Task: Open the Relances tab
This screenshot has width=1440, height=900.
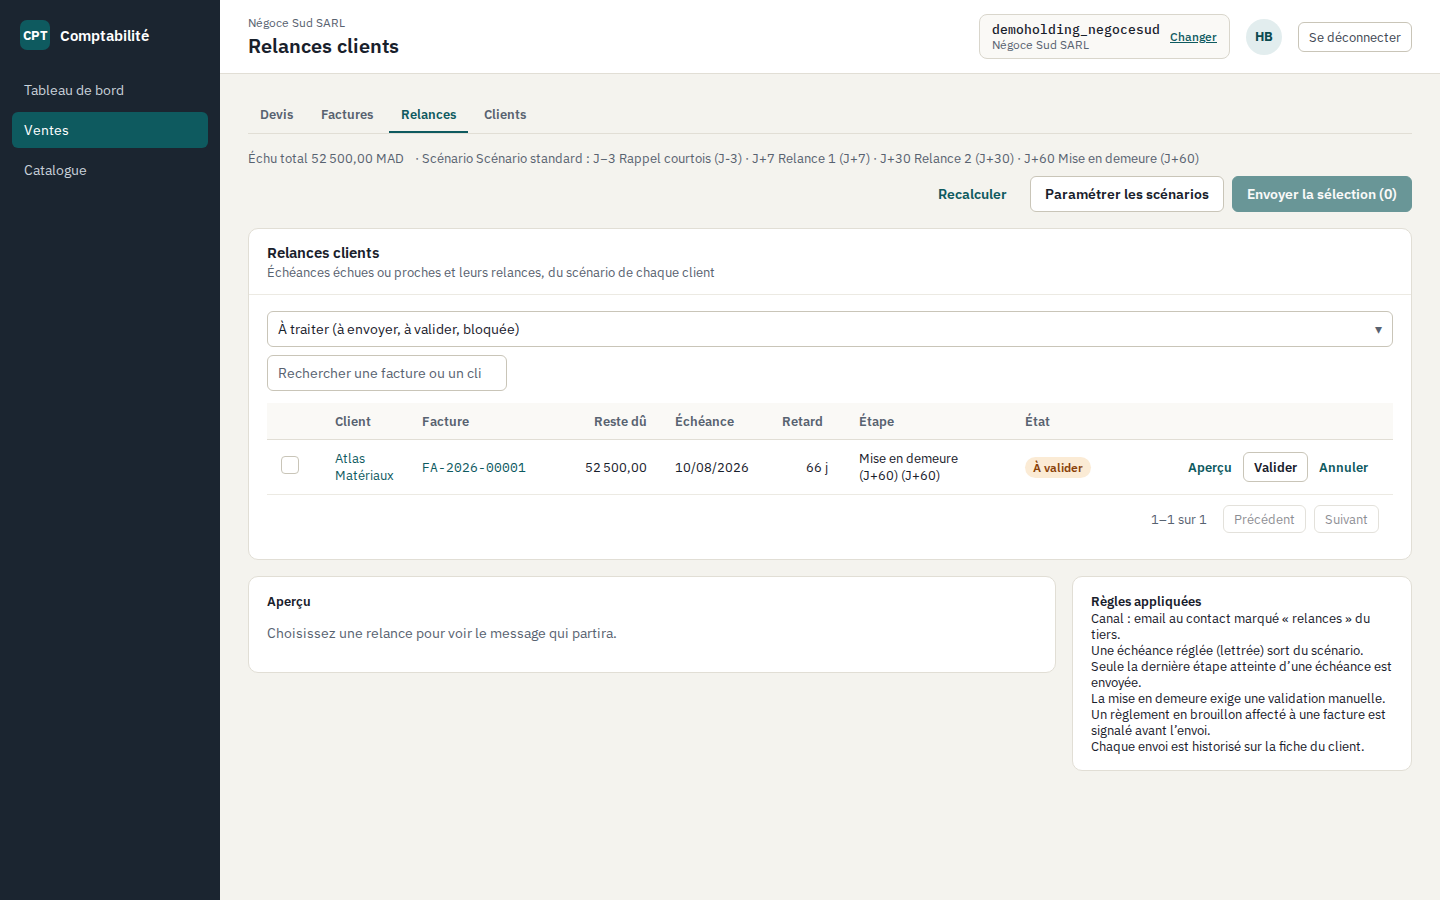Action: [x=429, y=115]
